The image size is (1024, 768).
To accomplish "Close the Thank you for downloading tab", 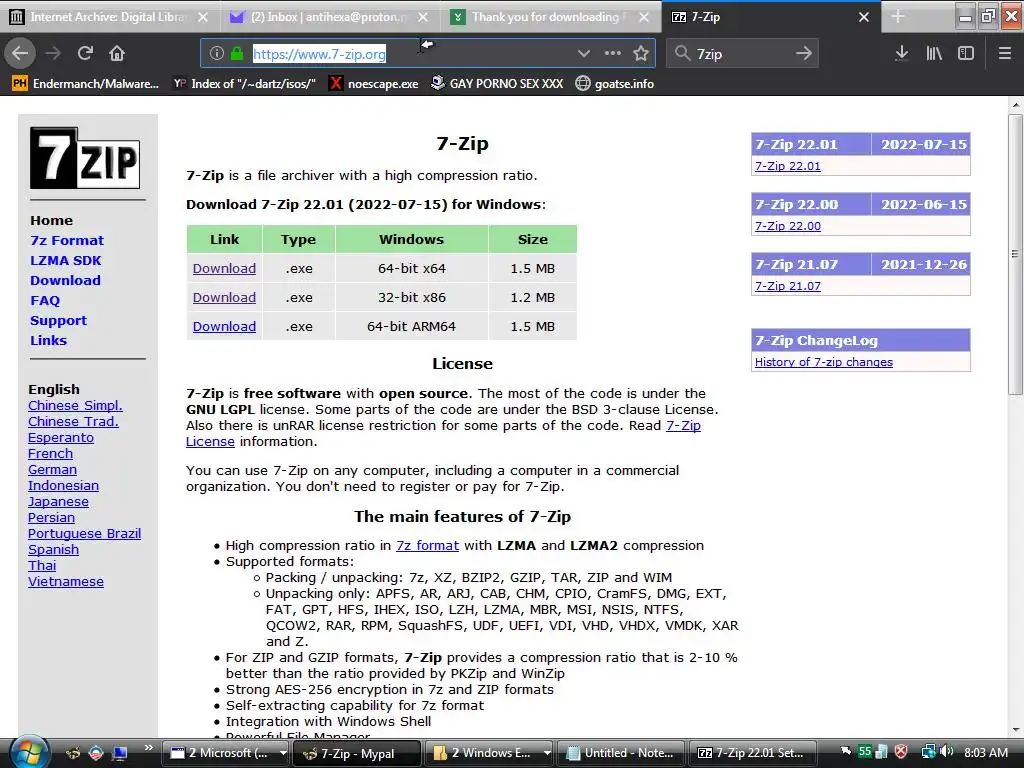I will (x=644, y=17).
